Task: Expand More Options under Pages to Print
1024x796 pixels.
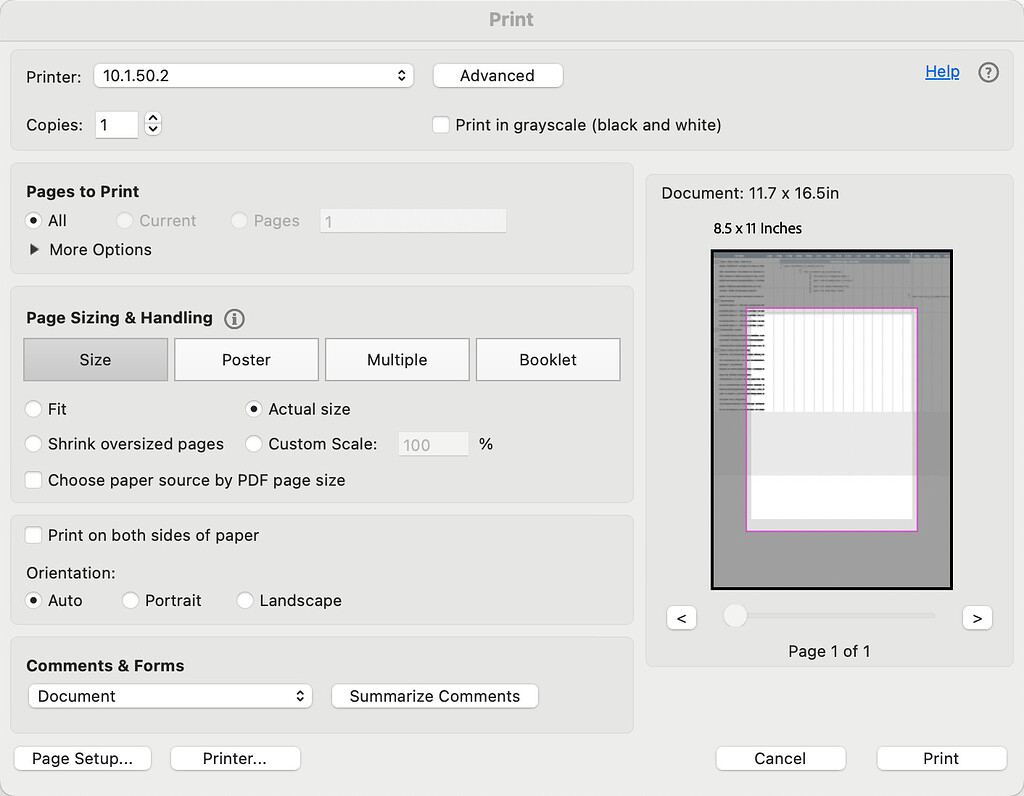Action: pos(36,249)
